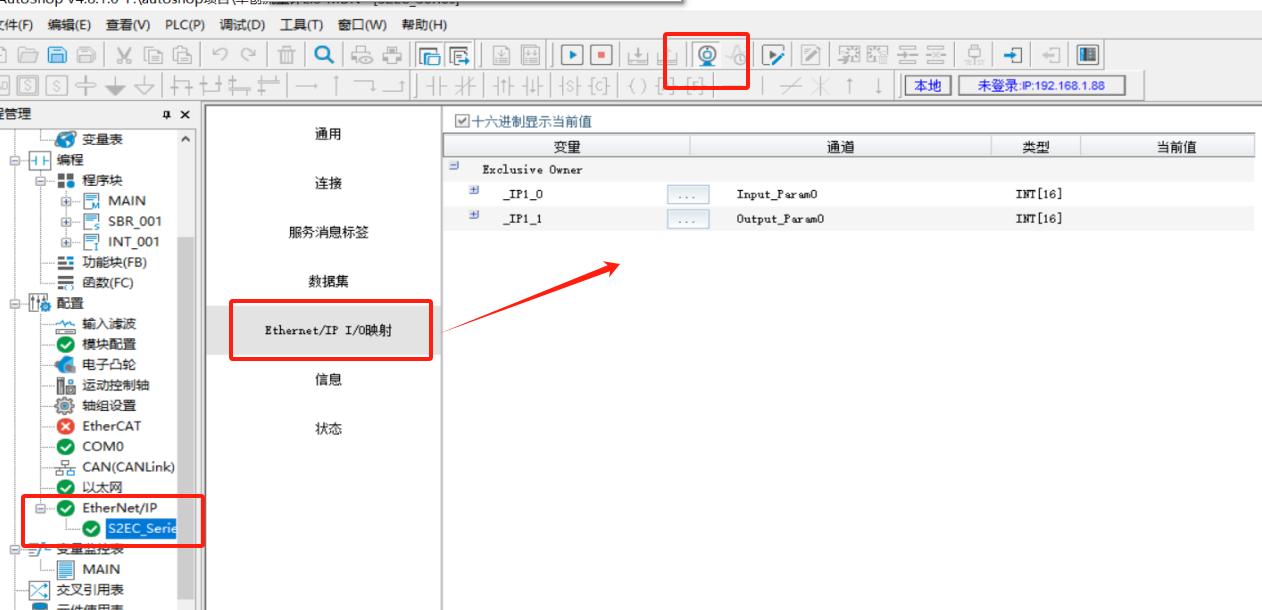Image resolution: width=1262 pixels, height=610 pixels.
Task: Open the 编辑(E) menu
Action: point(70,24)
